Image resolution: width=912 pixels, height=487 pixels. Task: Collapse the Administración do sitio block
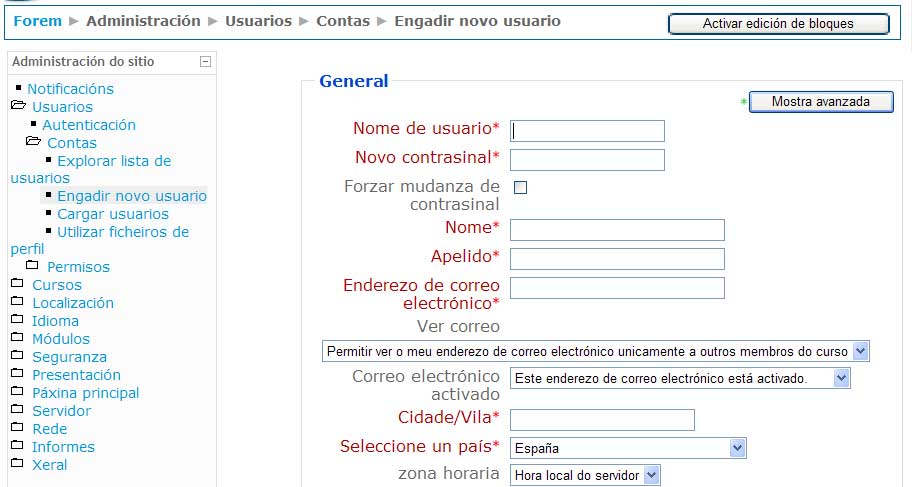click(x=206, y=61)
